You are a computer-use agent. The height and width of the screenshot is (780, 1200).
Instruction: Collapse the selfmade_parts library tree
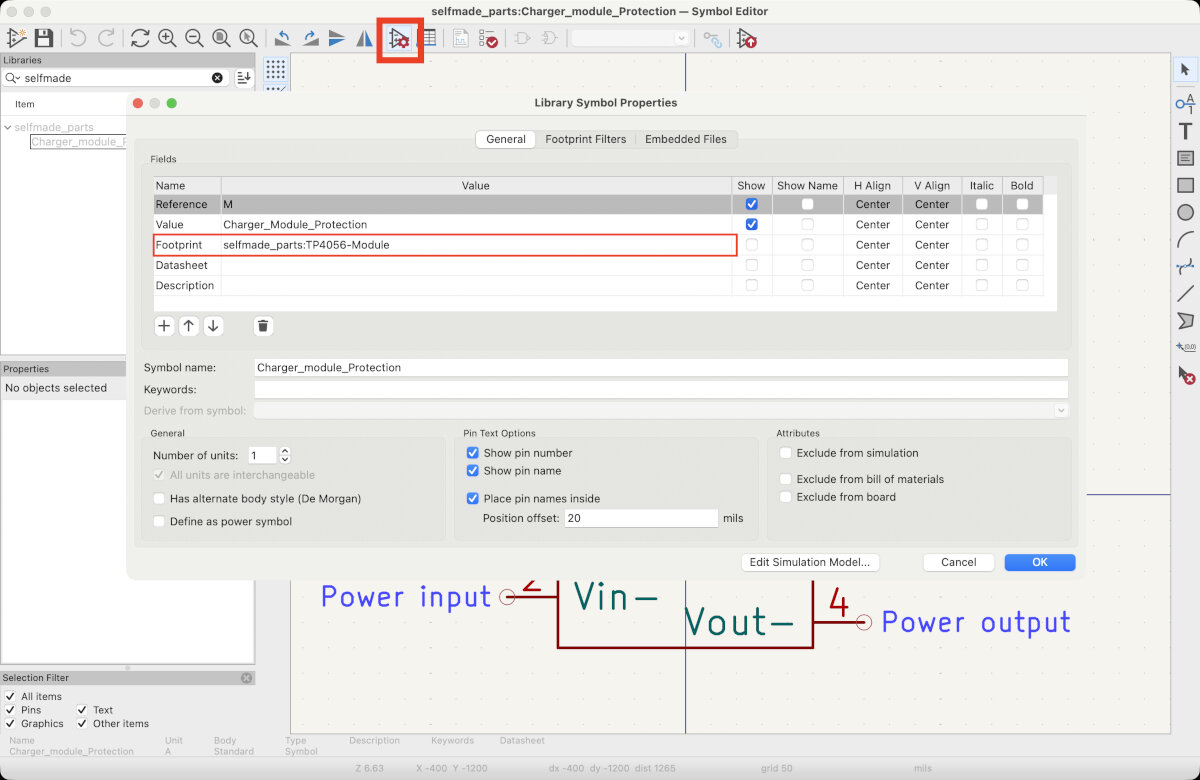click(8, 128)
